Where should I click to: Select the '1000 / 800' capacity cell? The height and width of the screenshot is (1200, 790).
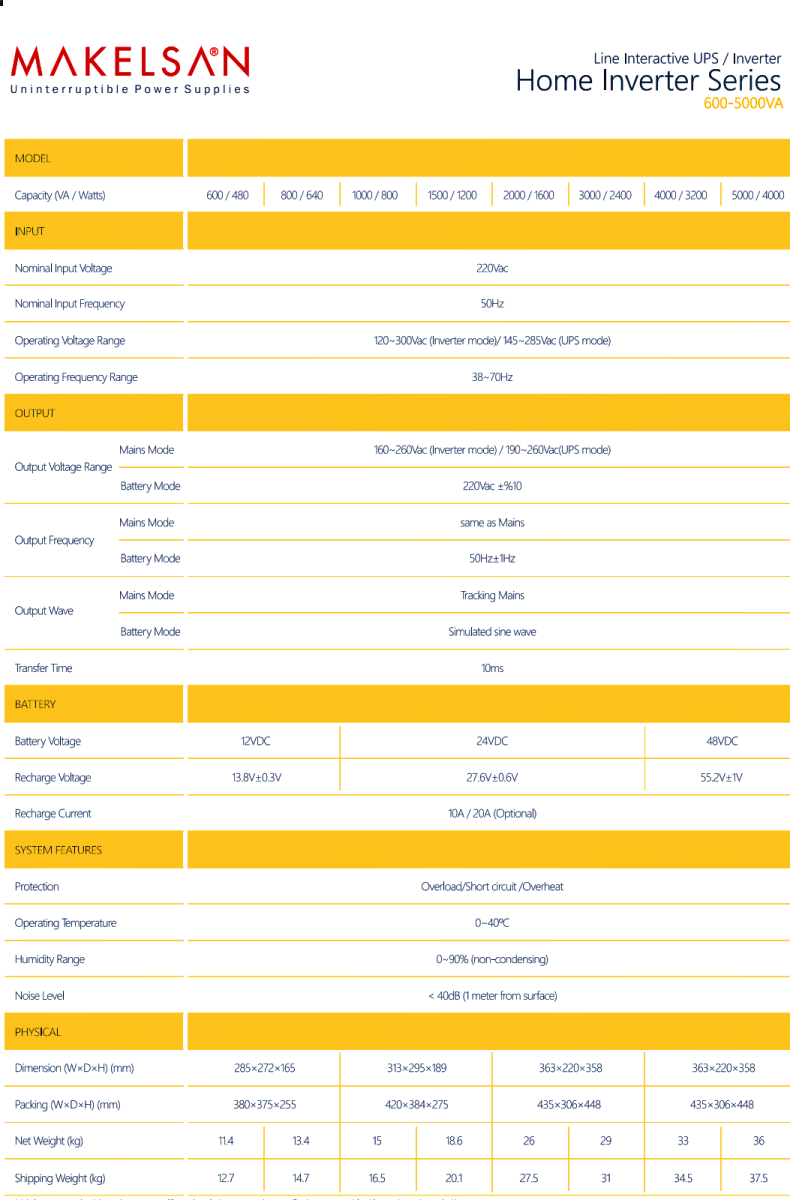[x=375, y=195]
